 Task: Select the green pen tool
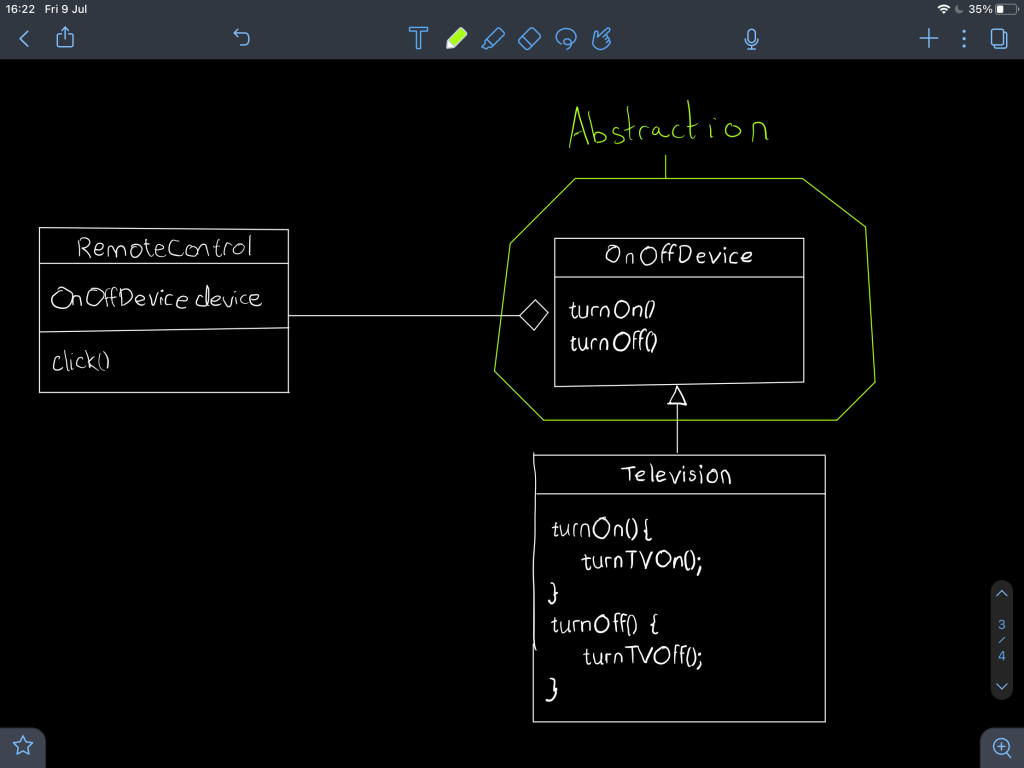[x=456, y=39]
